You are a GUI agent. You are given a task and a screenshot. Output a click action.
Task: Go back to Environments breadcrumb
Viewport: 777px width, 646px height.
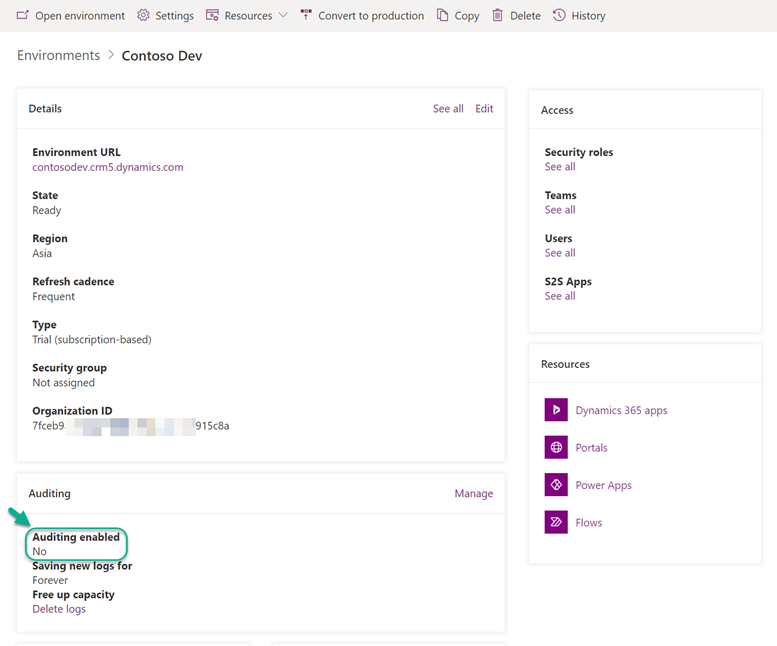tap(58, 55)
